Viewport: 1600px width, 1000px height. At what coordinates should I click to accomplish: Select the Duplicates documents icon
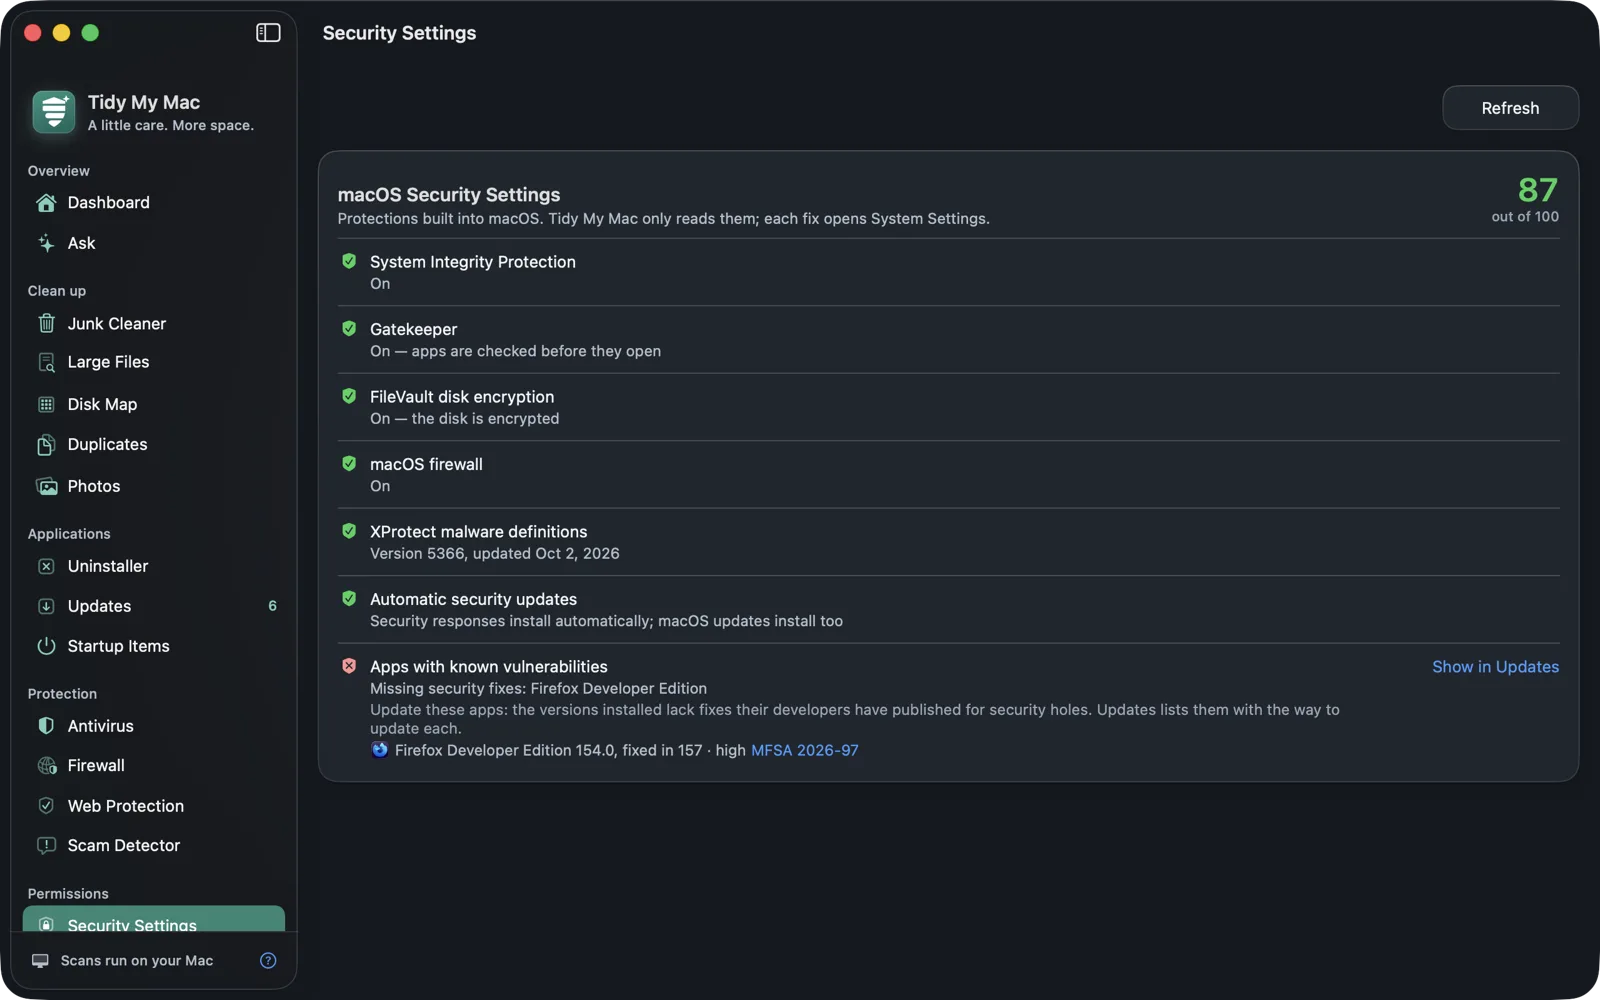(46, 445)
